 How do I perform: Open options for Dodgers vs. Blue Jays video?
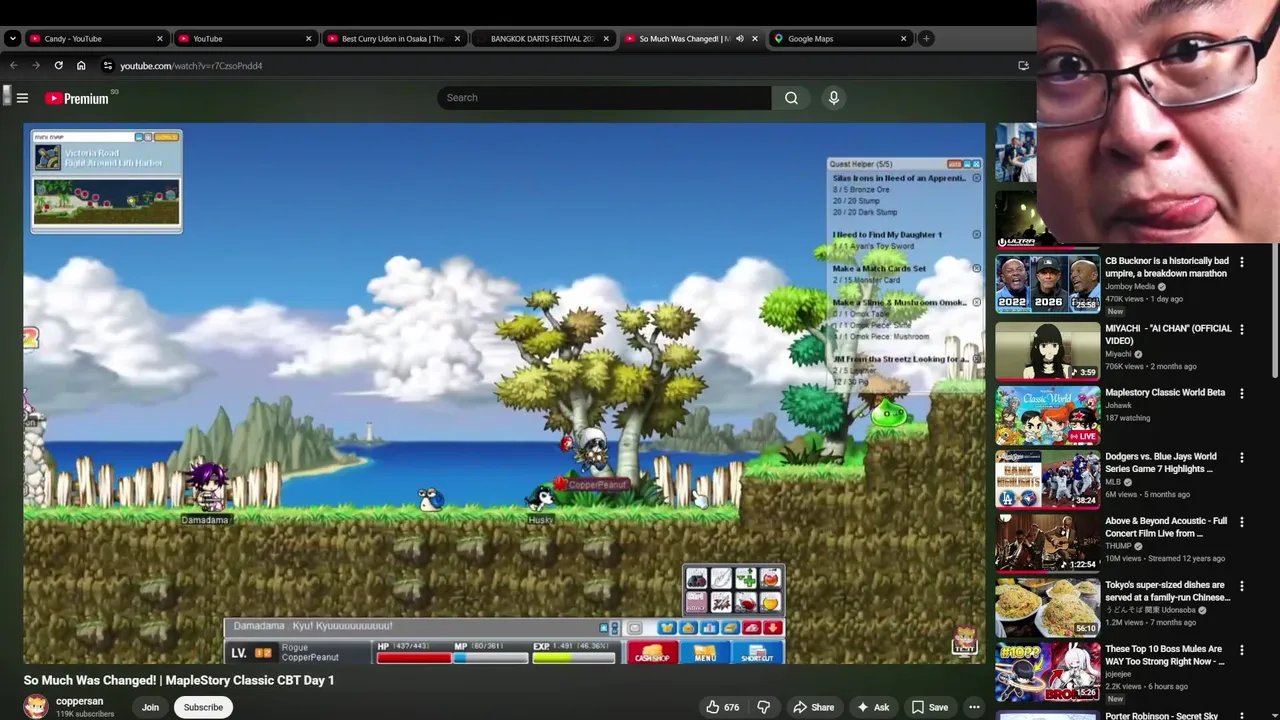point(1242,457)
